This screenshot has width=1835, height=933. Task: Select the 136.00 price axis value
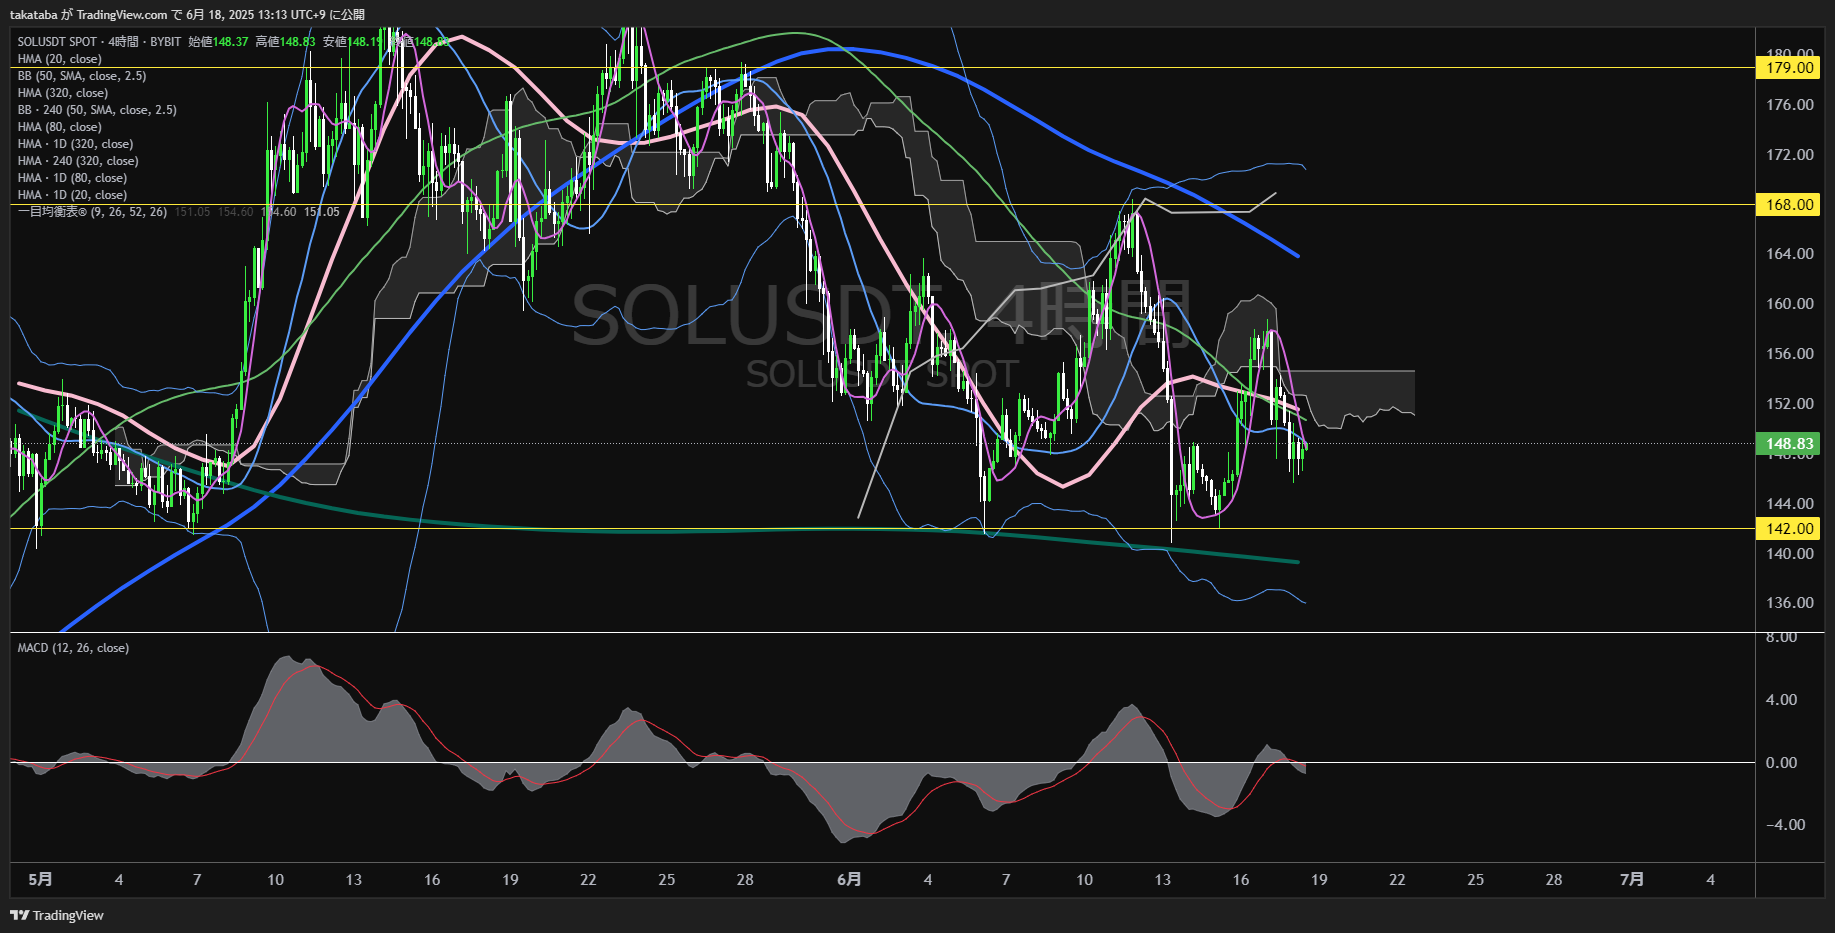pos(1790,603)
